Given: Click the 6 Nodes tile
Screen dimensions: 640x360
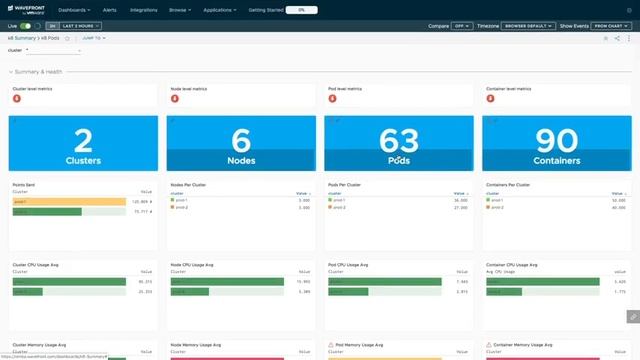Looking at the screenshot, I should pos(241,143).
